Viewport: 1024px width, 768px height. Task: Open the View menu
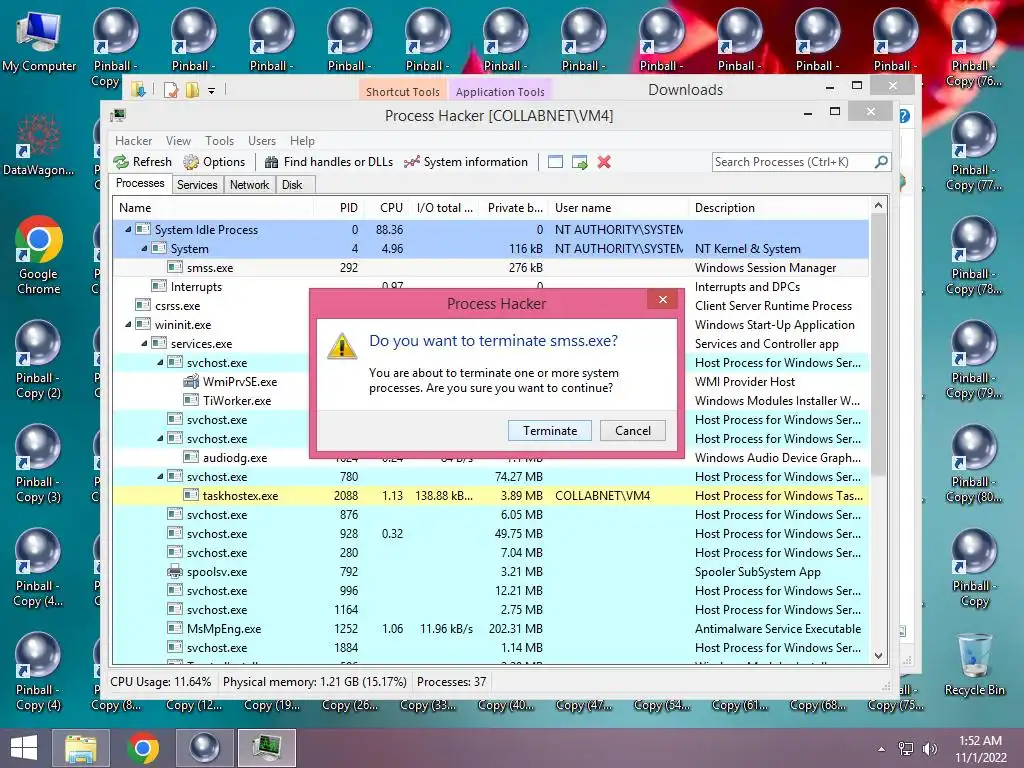click(178, 140)
